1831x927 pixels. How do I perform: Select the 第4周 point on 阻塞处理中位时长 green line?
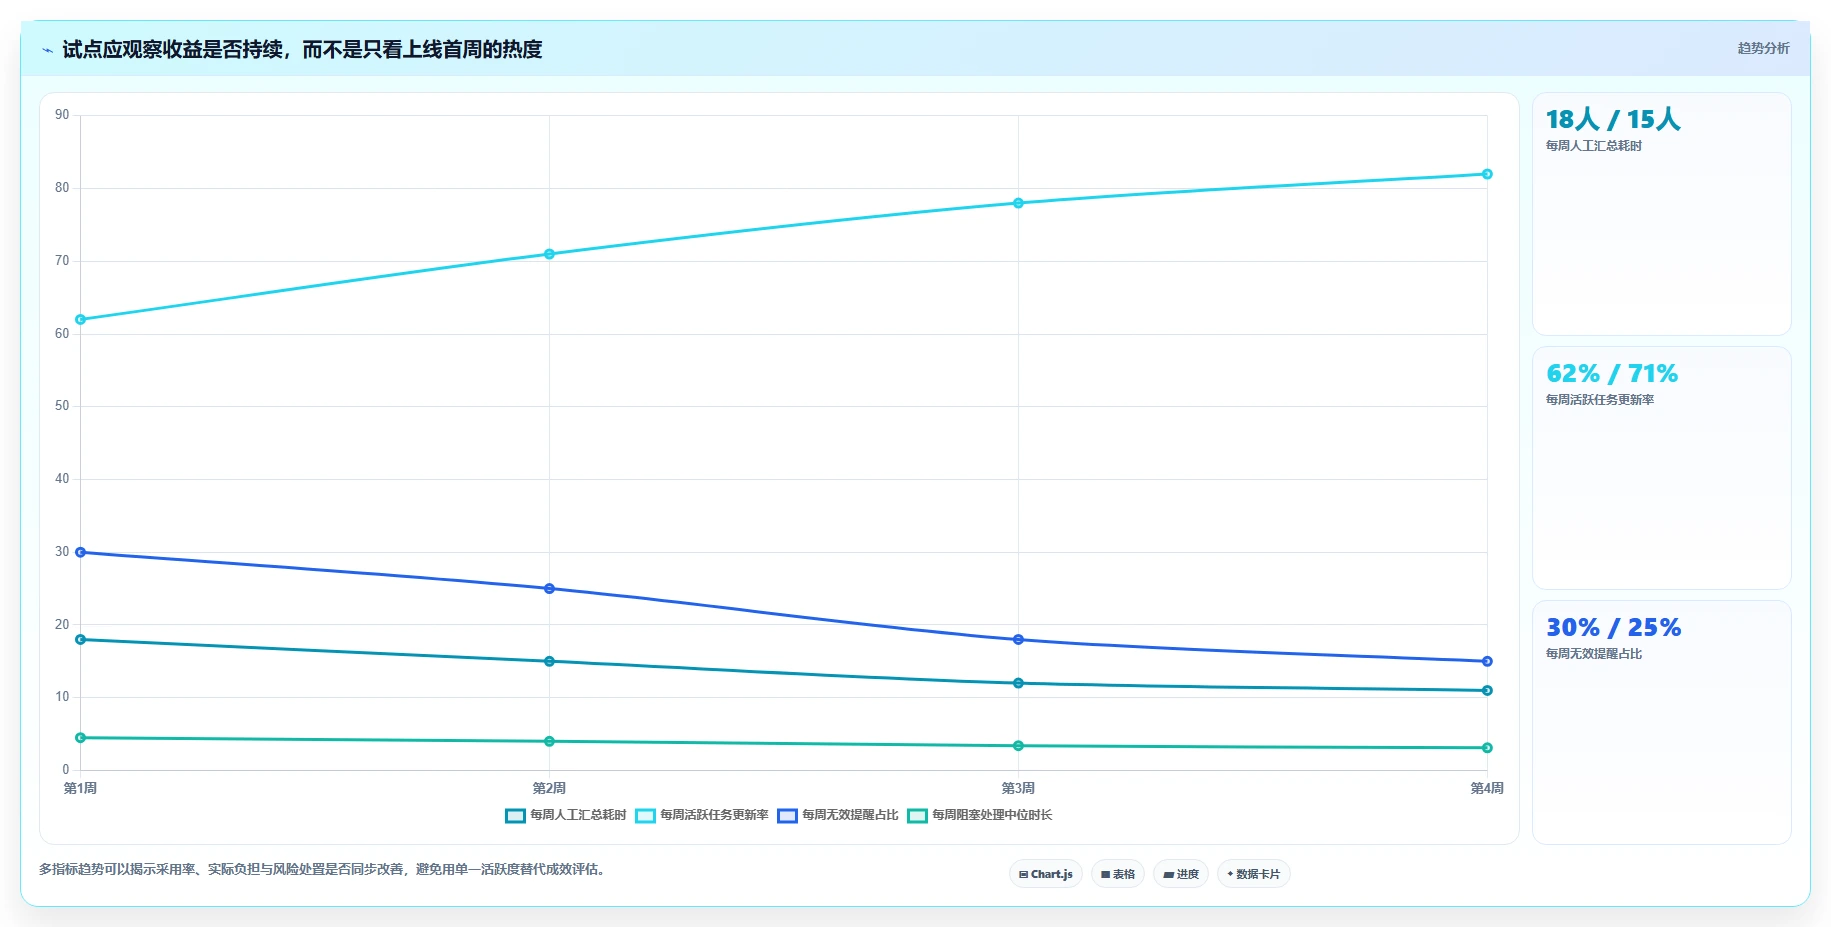click(1487, 748)
